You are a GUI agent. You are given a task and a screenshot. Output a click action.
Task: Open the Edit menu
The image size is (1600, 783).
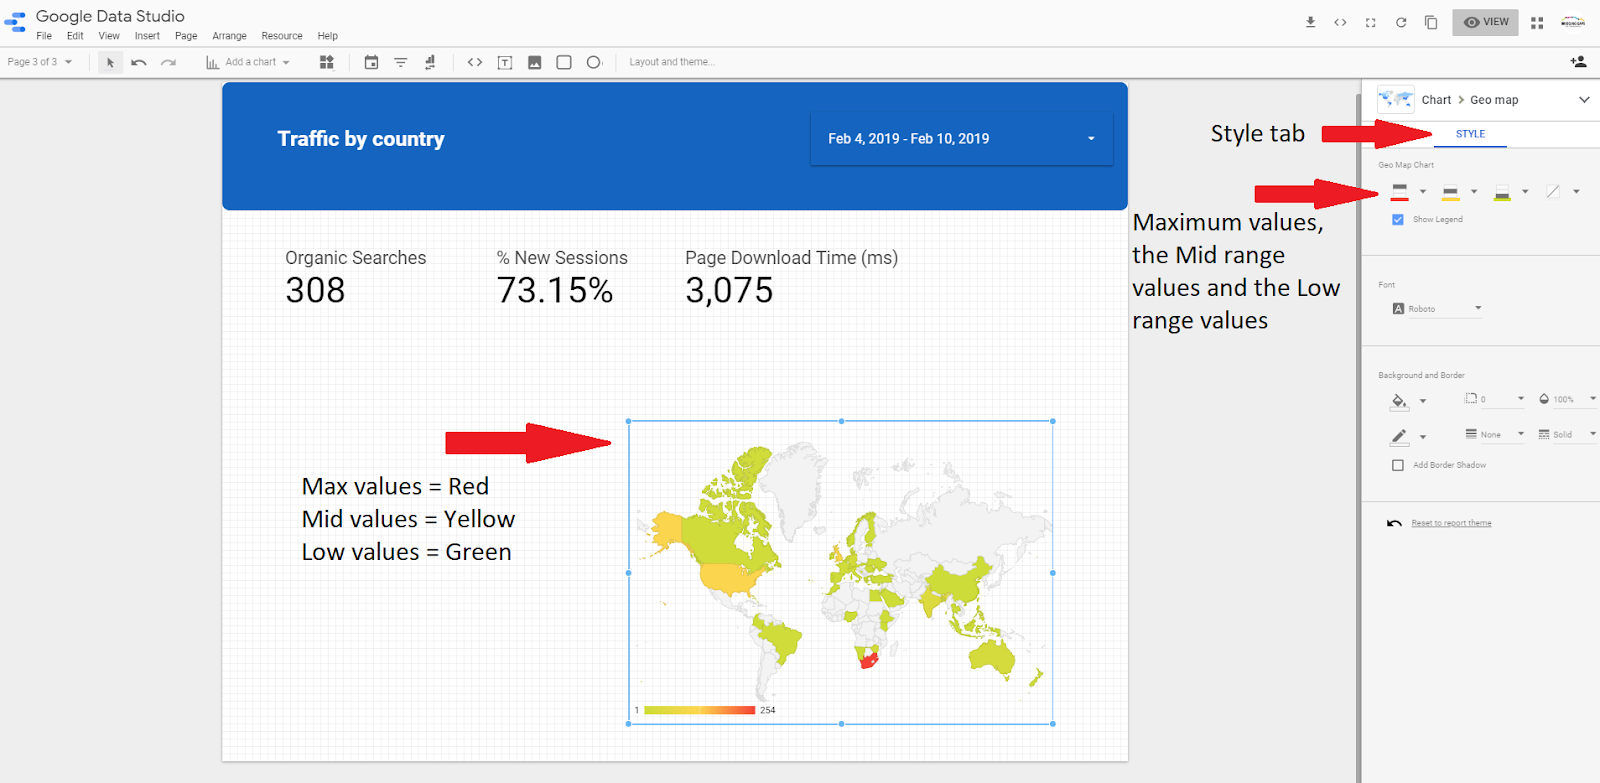click(75, 36)
